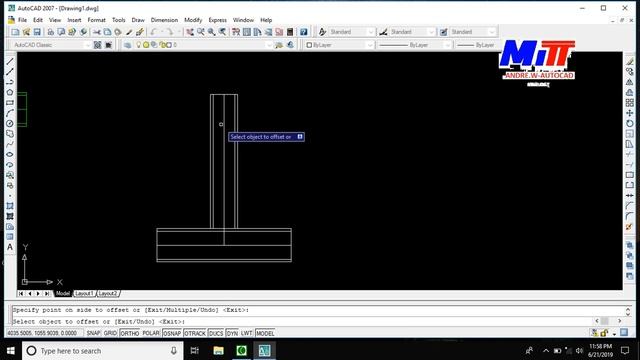
Task: Select the Line tool in draw toolbar
Action: click(x=10, y=62)
